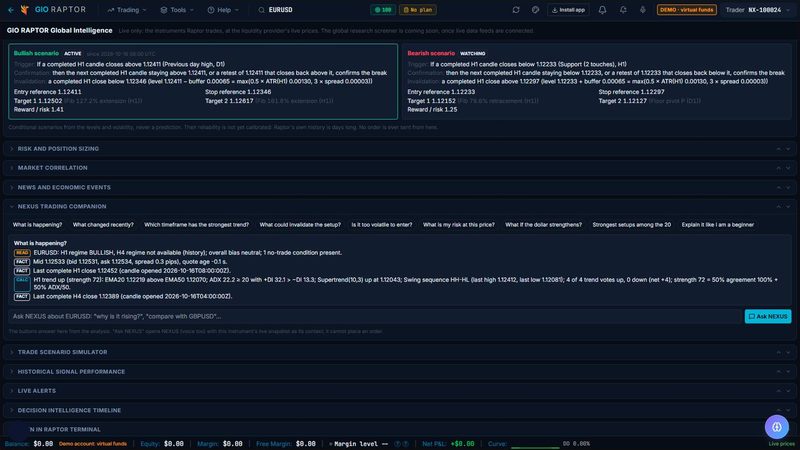The image size is (800, 450).
Task: Open the Trading menu
Action: (127, 10)
